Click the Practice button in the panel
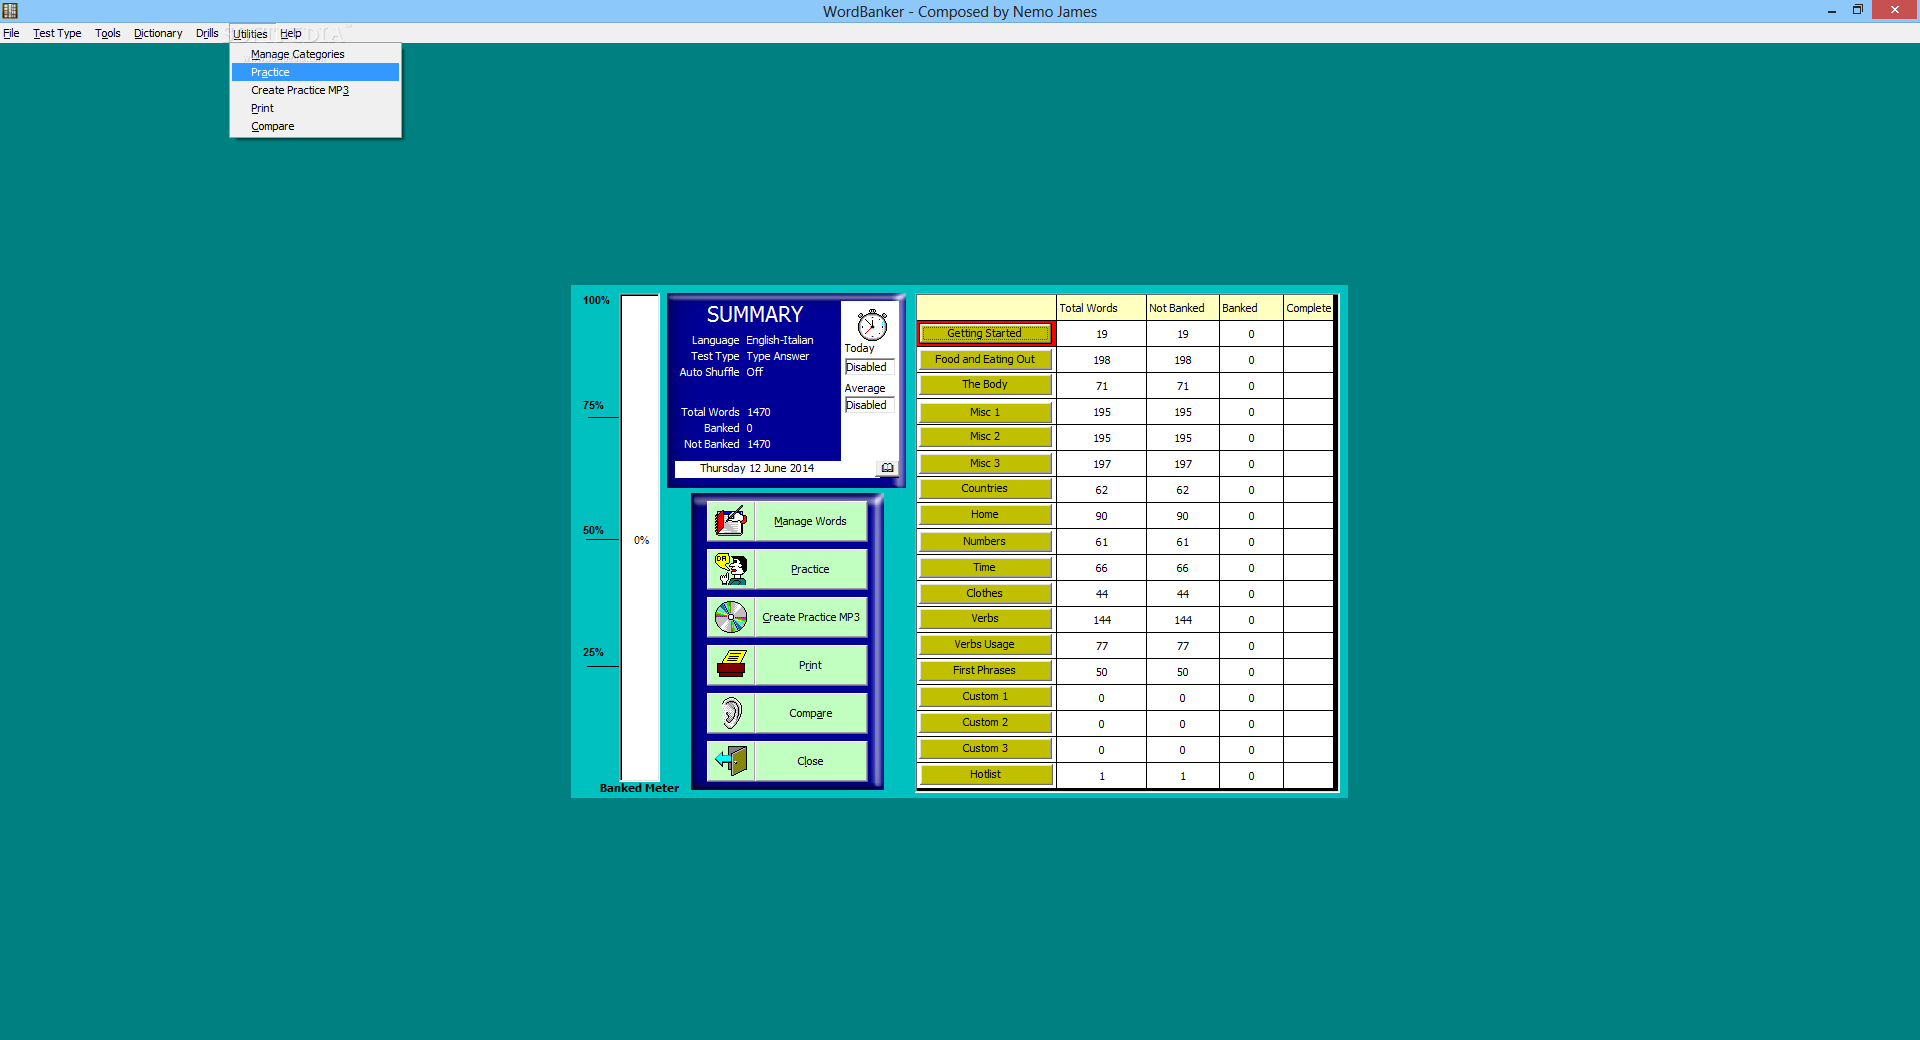The height and width of the screenshot is (1040, 1920). click(x=810, y=569)
